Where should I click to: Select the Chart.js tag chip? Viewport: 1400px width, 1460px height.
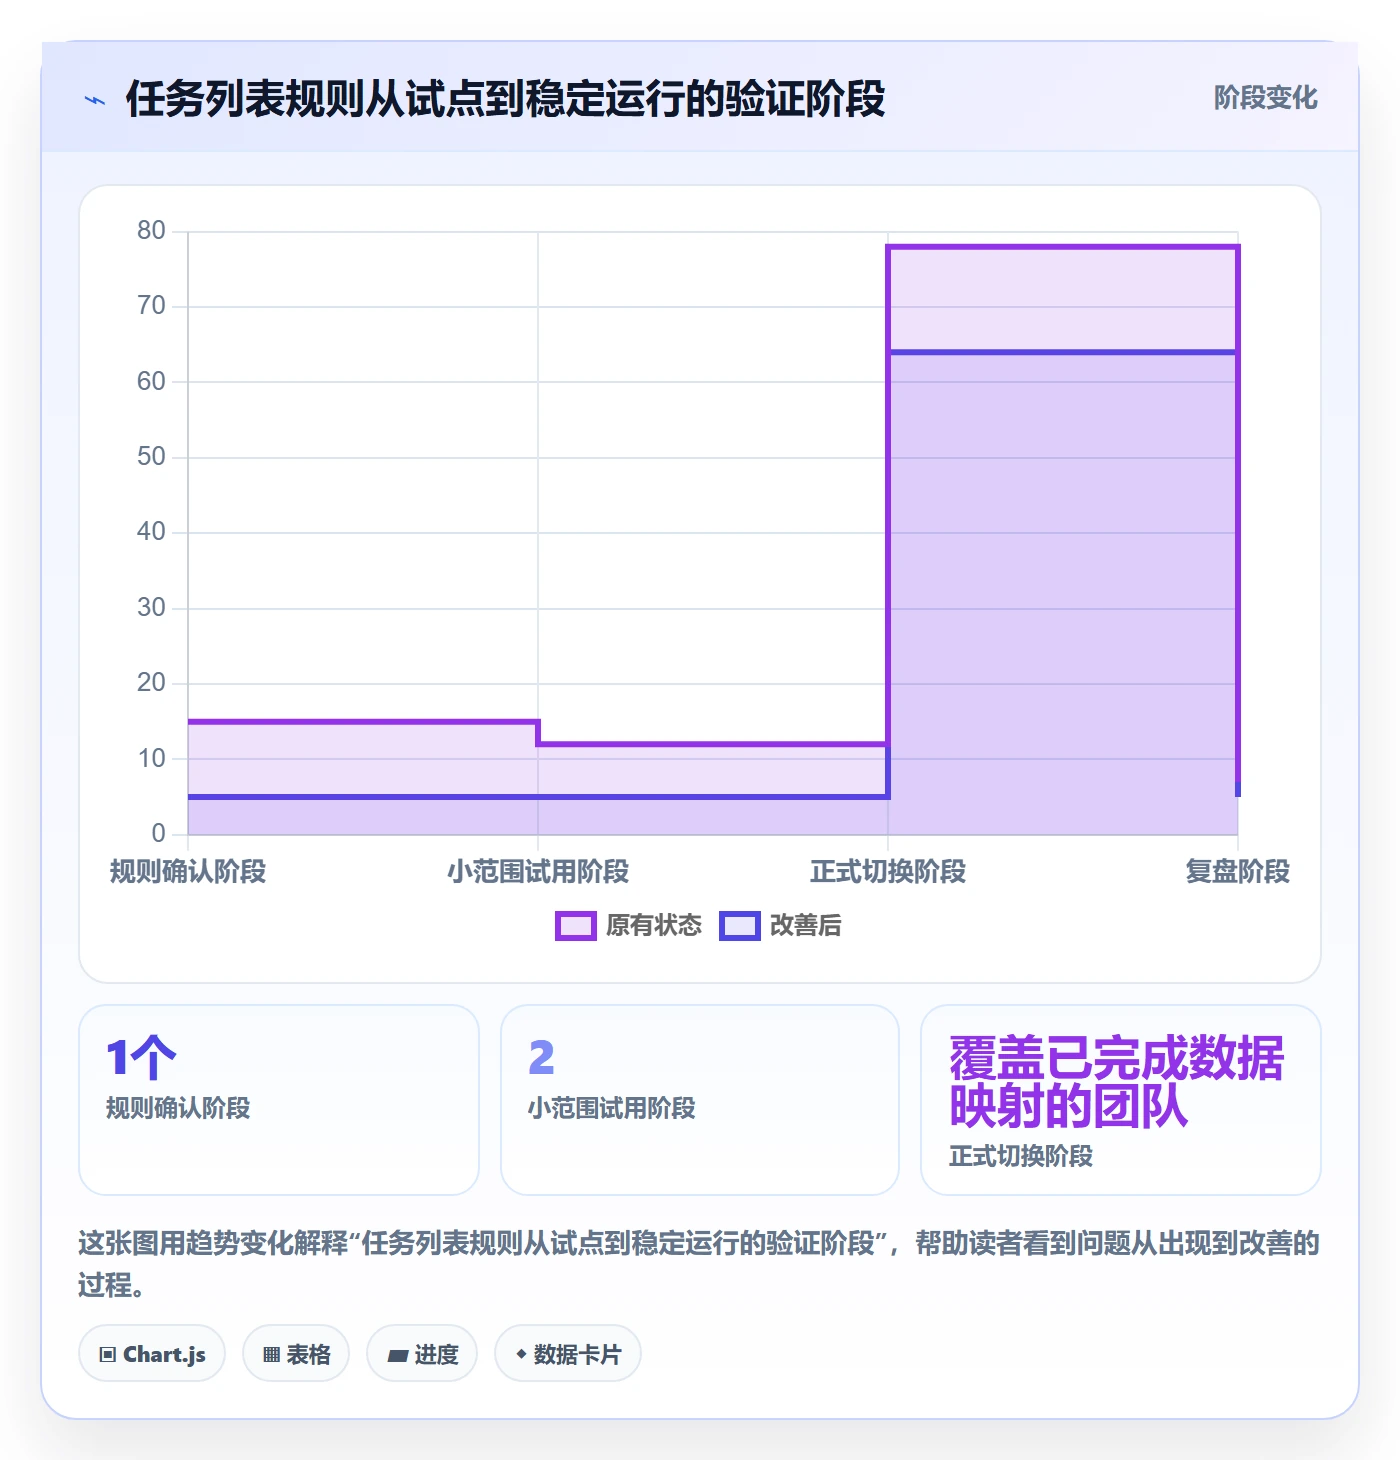[x=152, y=1354]
